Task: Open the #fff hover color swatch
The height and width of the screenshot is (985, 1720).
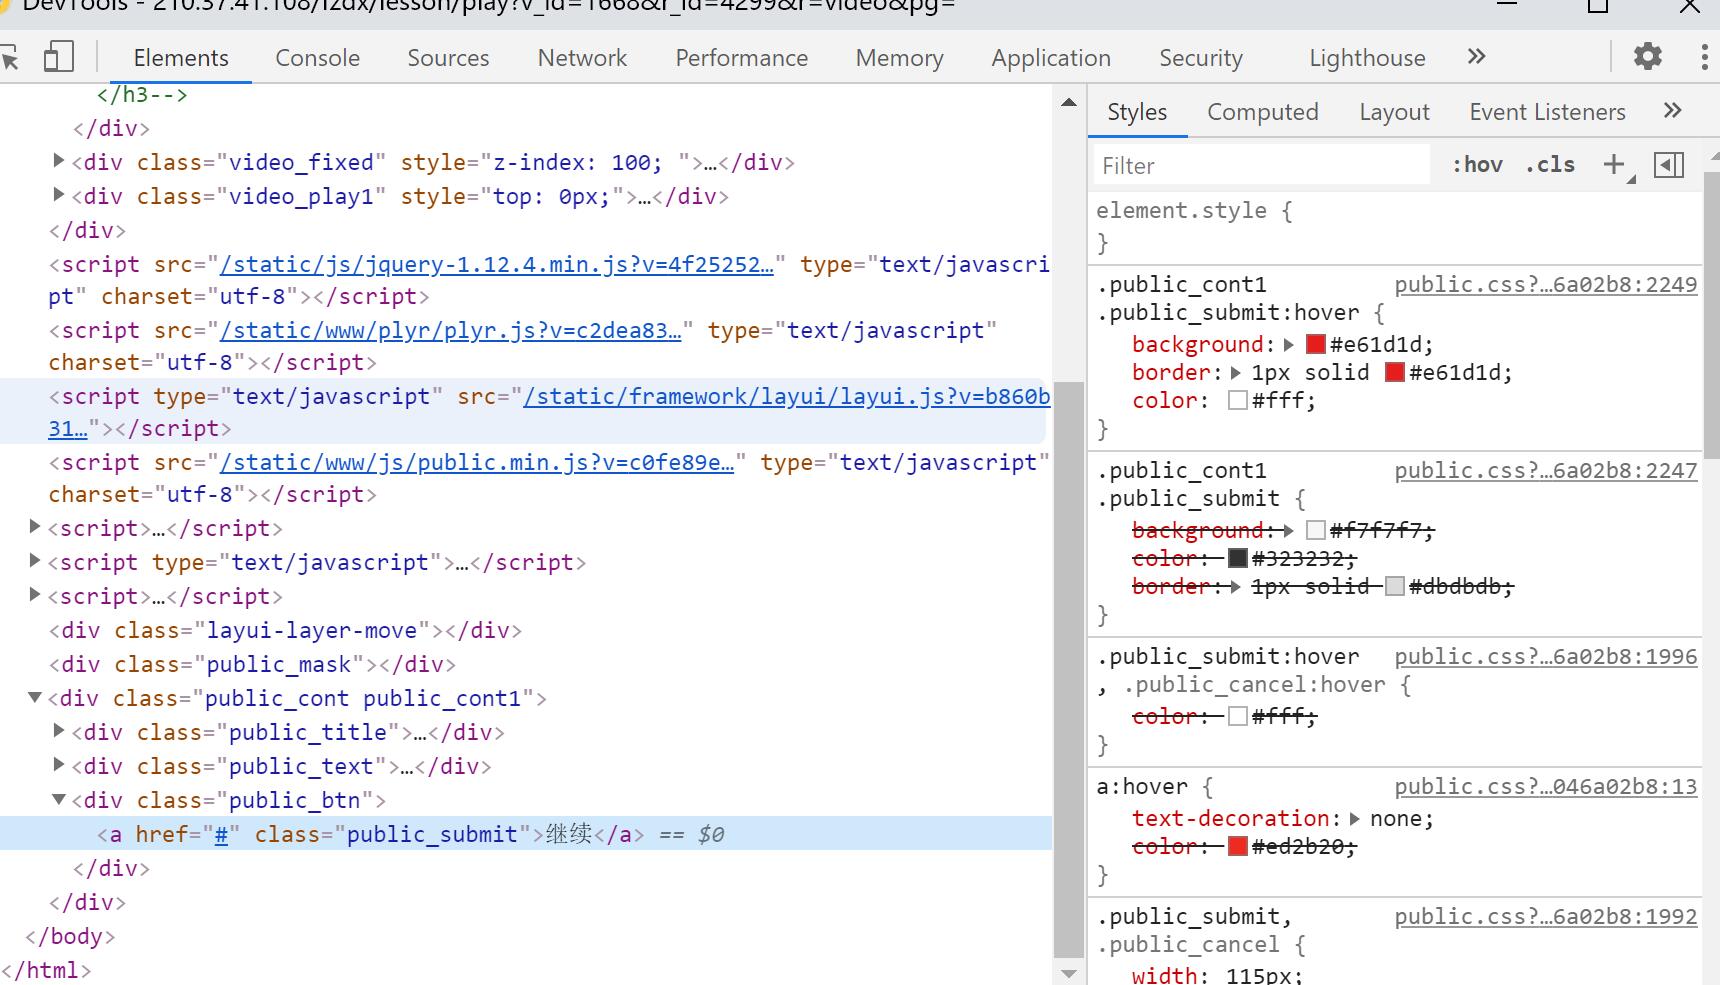Action: point(1238,400)
